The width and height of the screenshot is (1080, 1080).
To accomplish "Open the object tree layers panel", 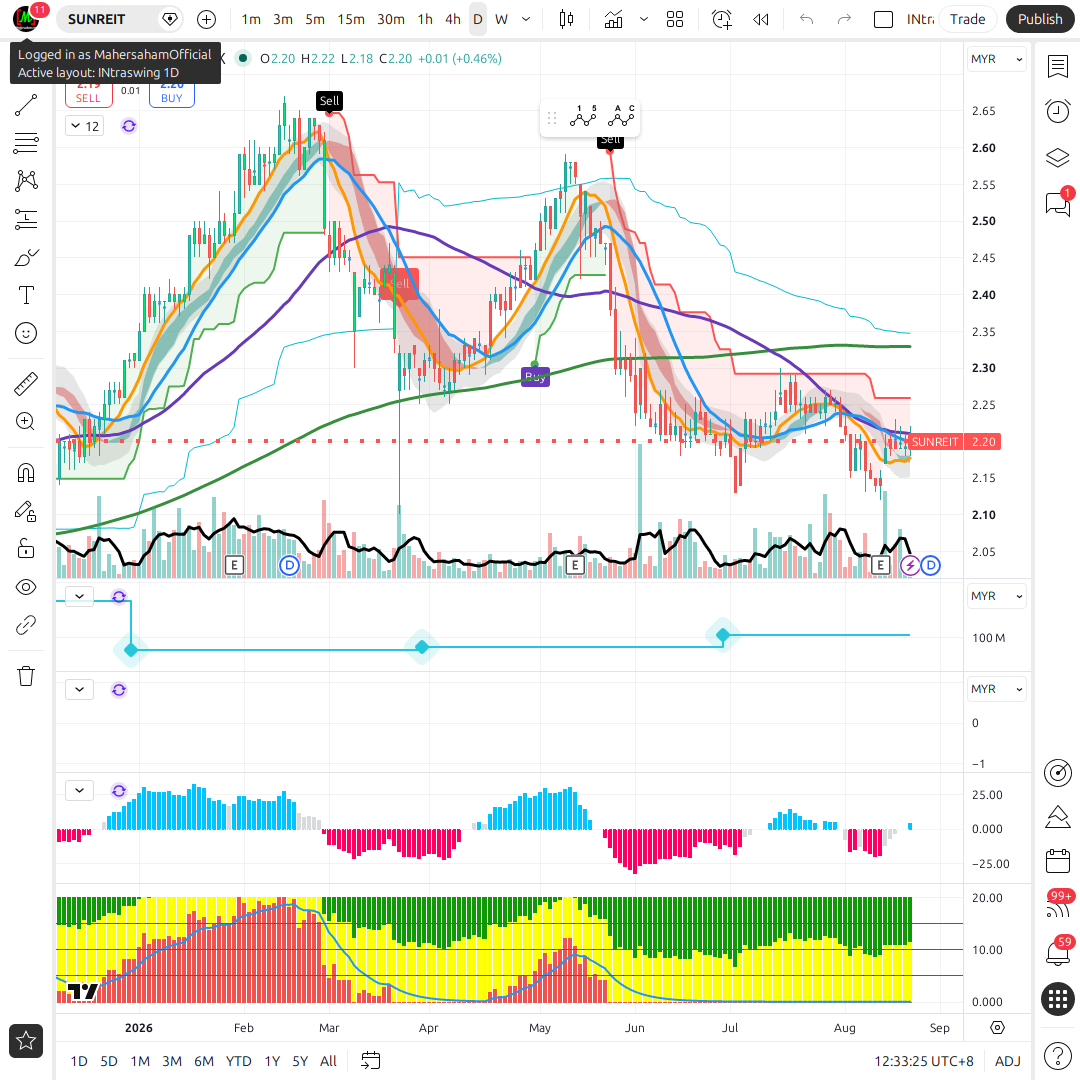I will click(1057, 158).
